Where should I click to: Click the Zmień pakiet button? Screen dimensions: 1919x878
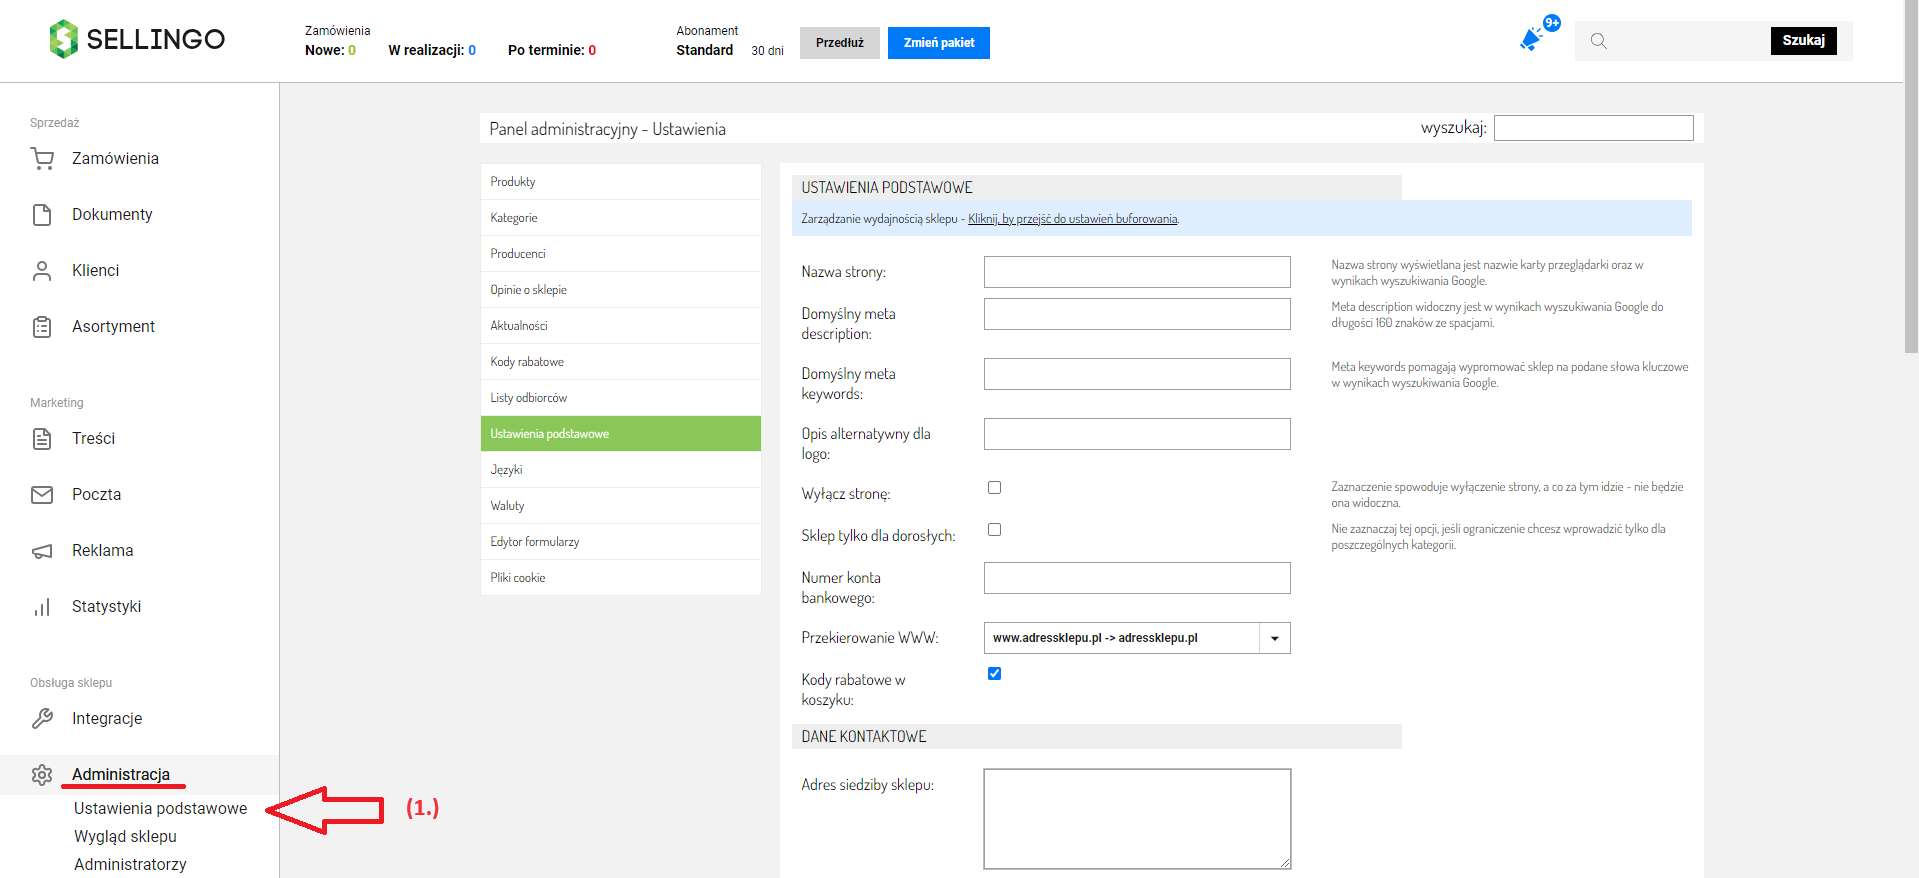(x=939, y=43)
